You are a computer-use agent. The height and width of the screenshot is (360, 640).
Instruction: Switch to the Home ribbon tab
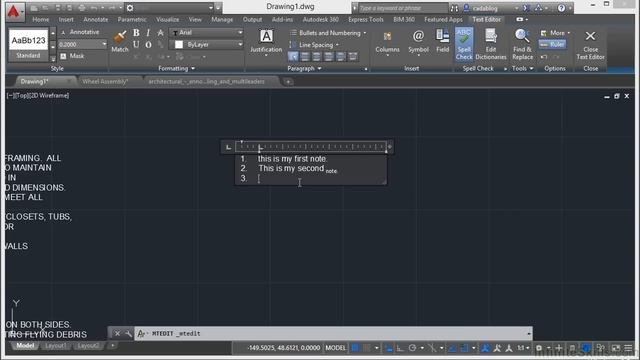click(40, 19)
